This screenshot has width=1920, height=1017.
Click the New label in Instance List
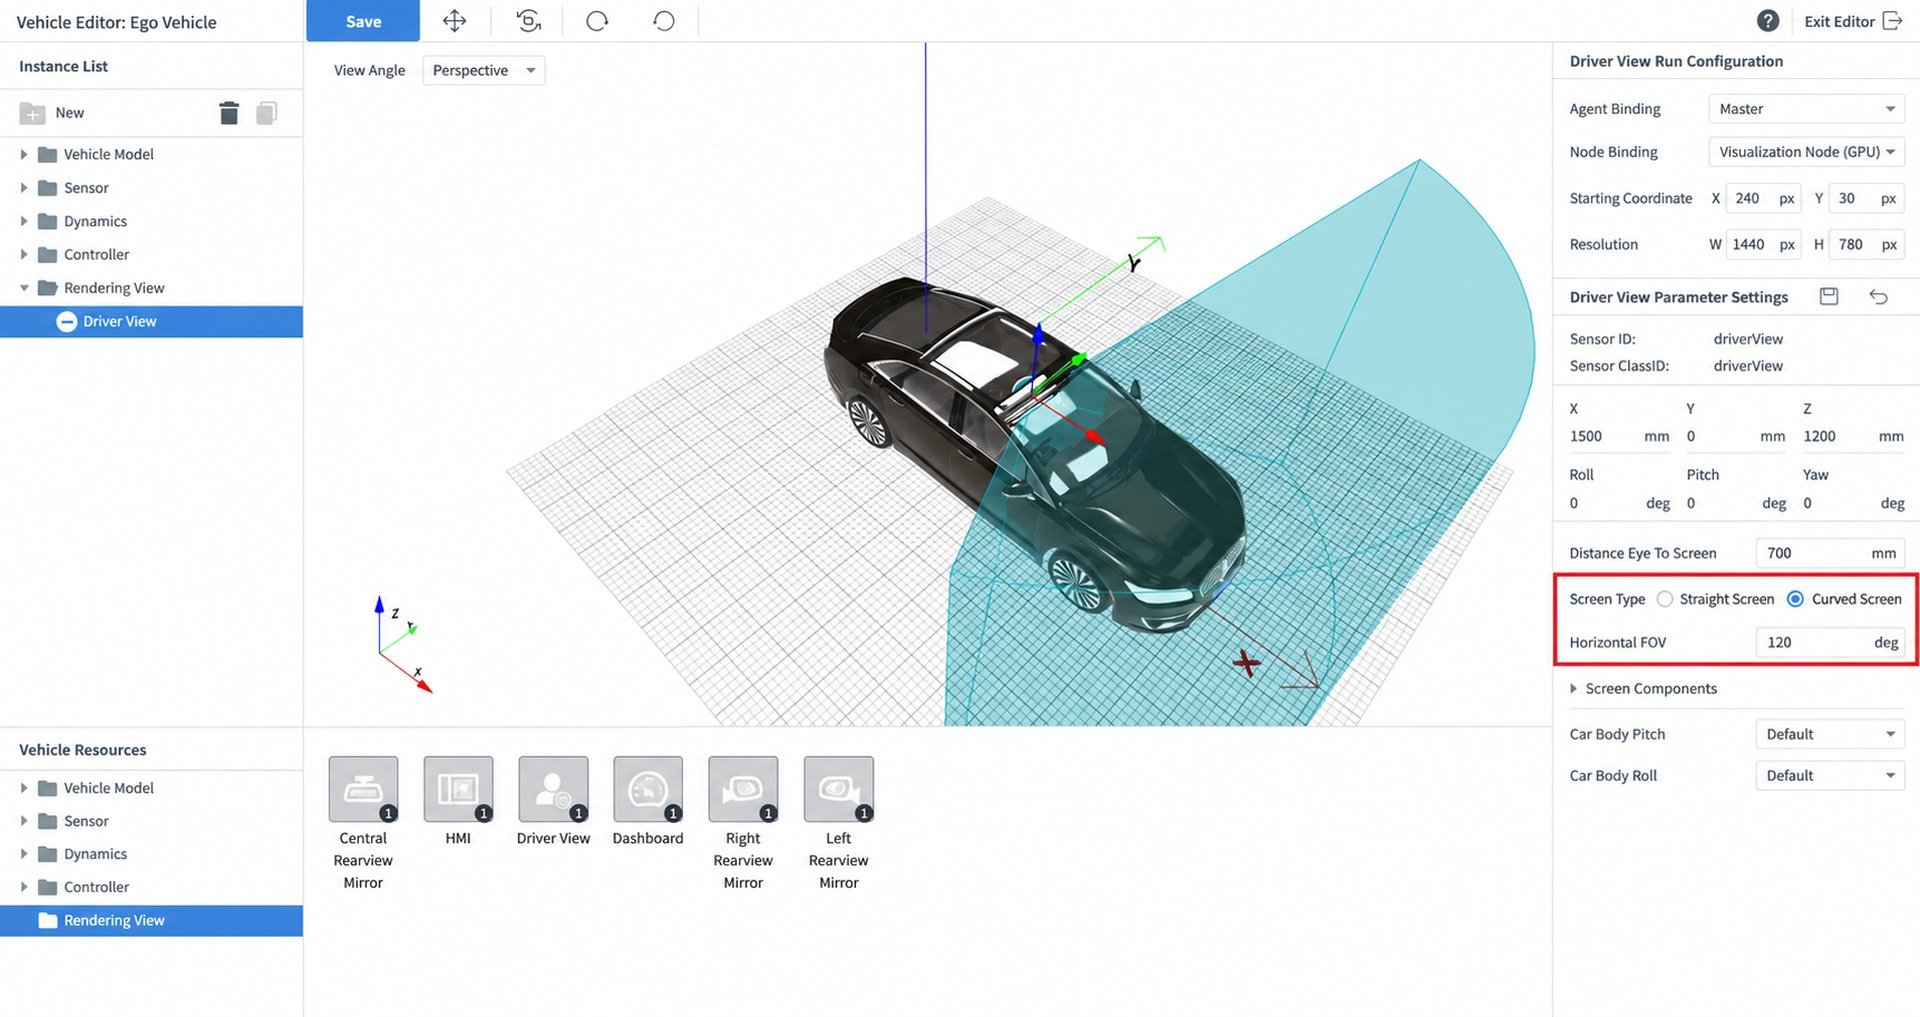(x=69, y=113)
